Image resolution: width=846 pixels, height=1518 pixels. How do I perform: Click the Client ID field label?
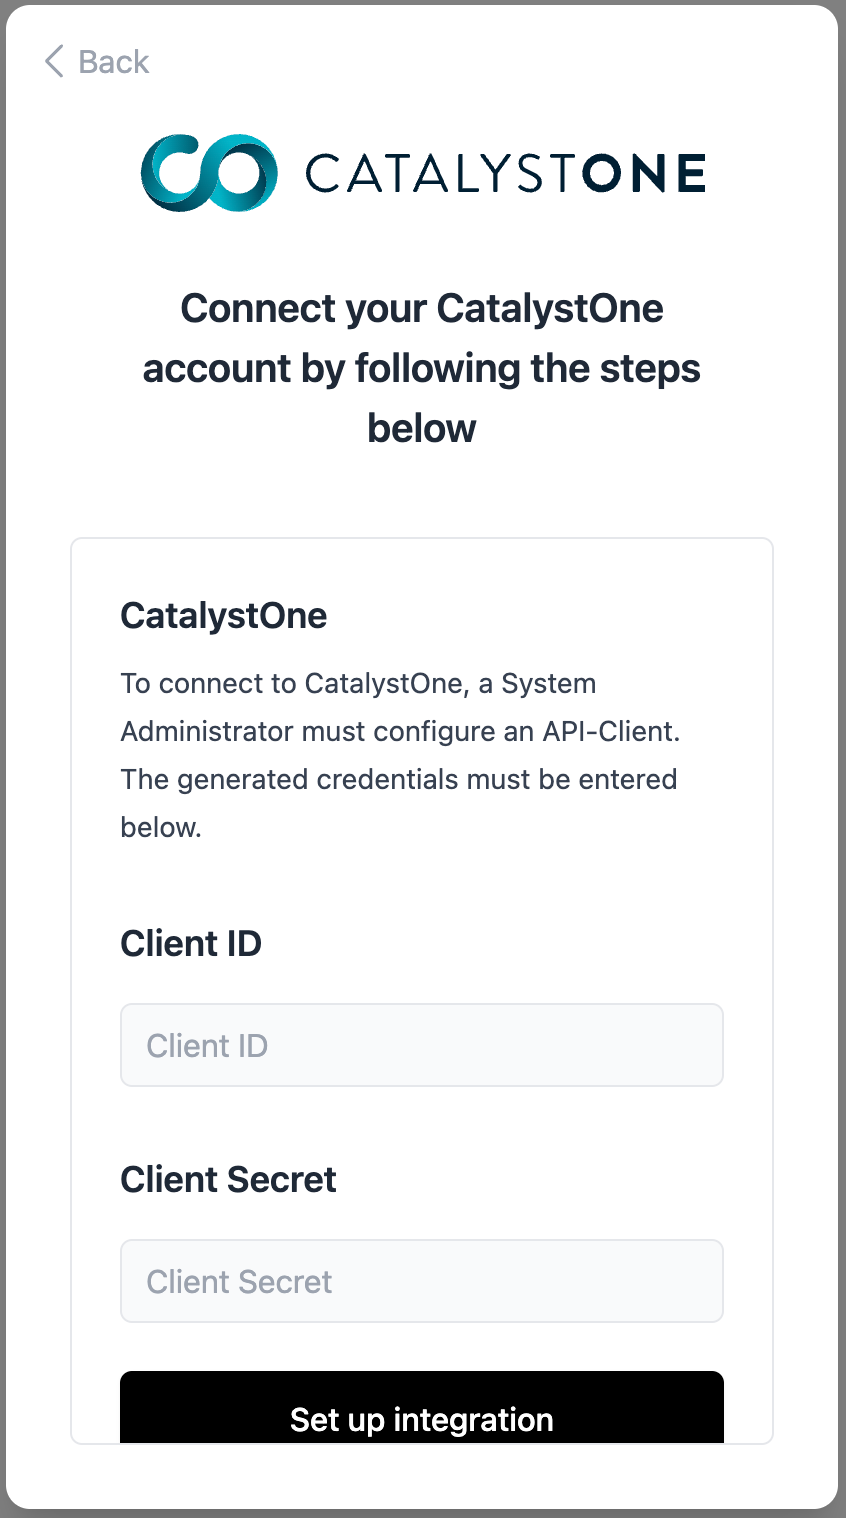click(191, 943)
